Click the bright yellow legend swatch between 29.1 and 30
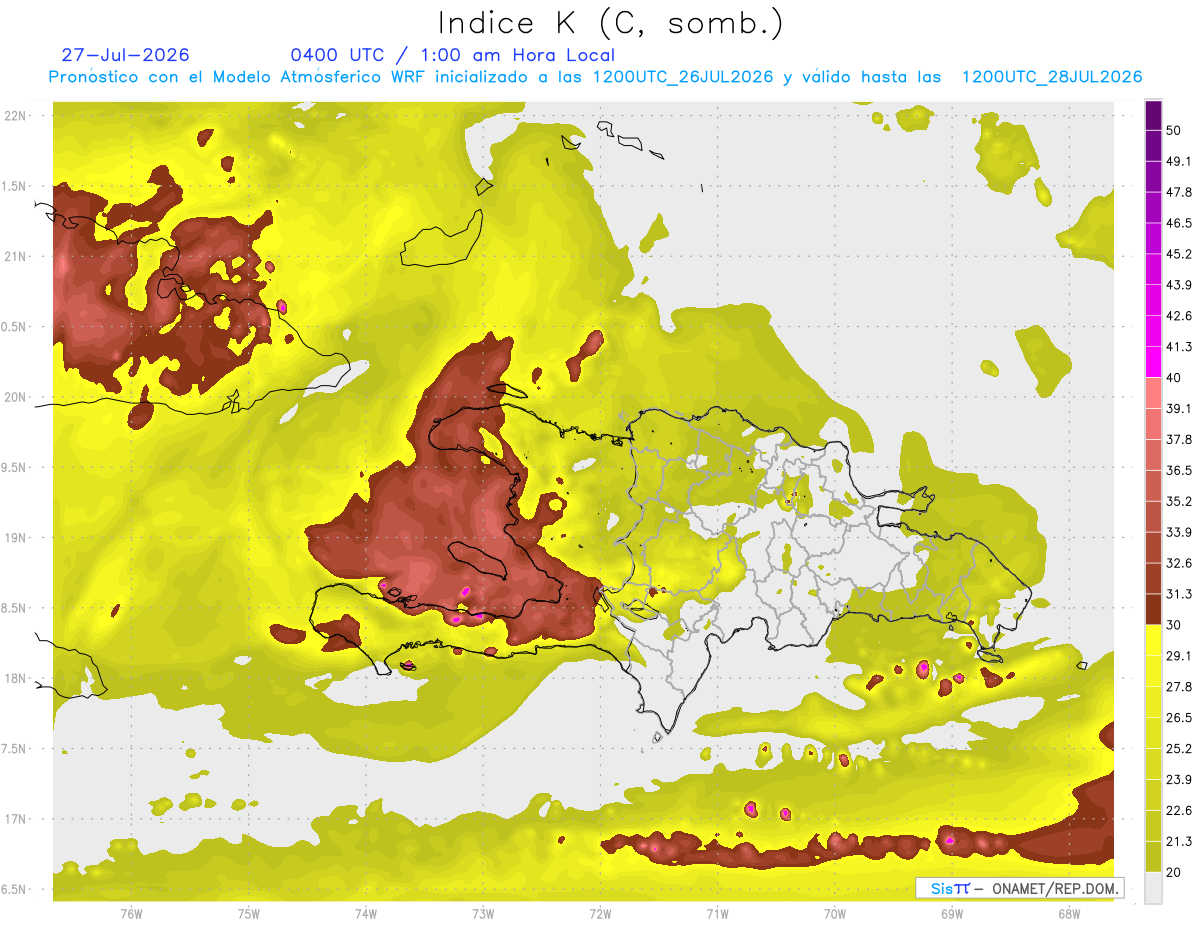The height and width of the screenshot is (927, 1200). click(x=1153, y=640)
